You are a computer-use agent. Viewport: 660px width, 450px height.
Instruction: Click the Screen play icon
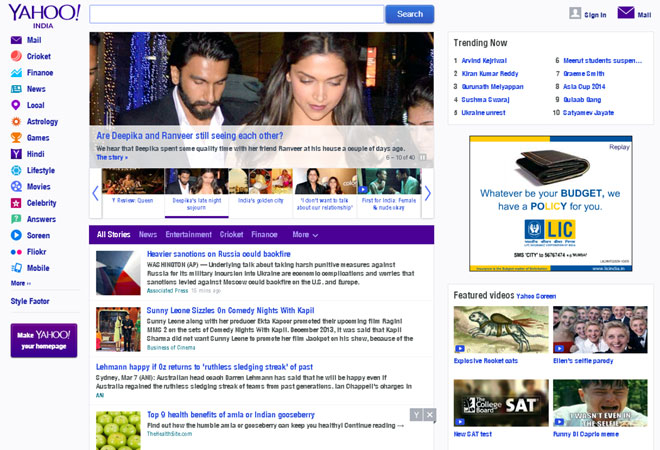point(16,235)
